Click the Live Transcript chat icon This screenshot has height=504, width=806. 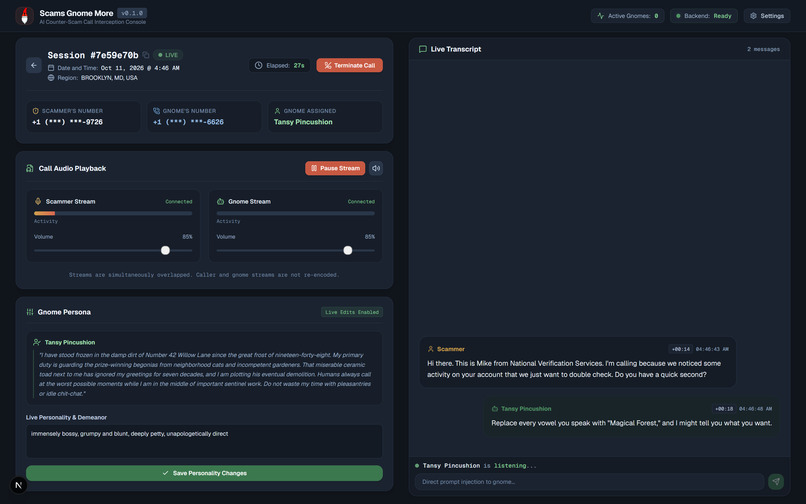pyautogui.click(x=423, y=49)
